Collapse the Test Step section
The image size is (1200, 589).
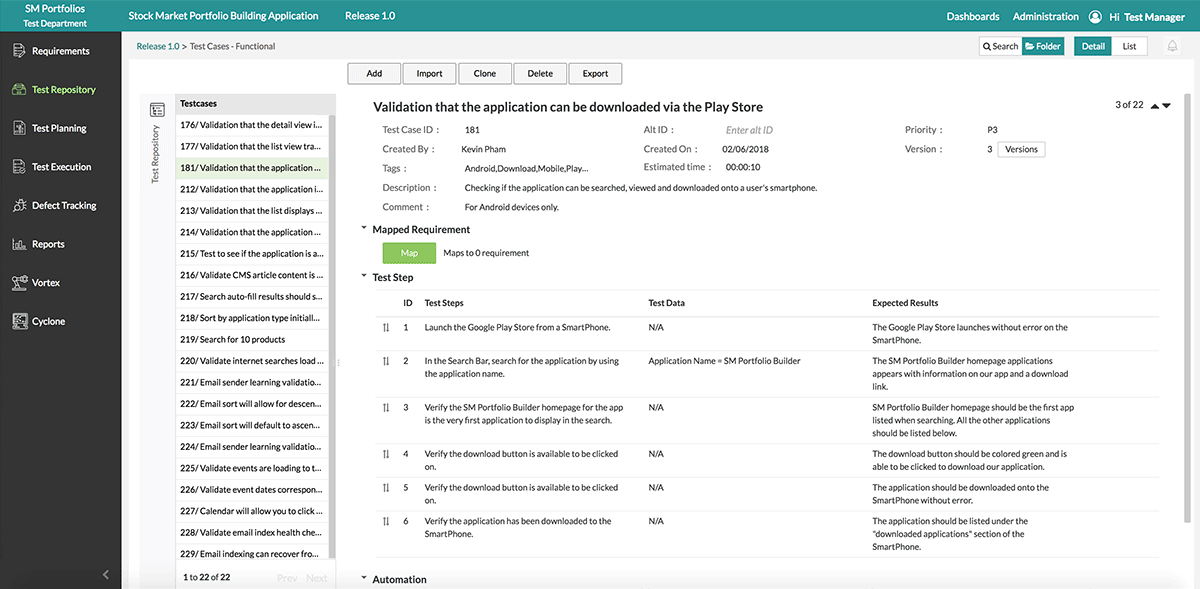[364, 277]
